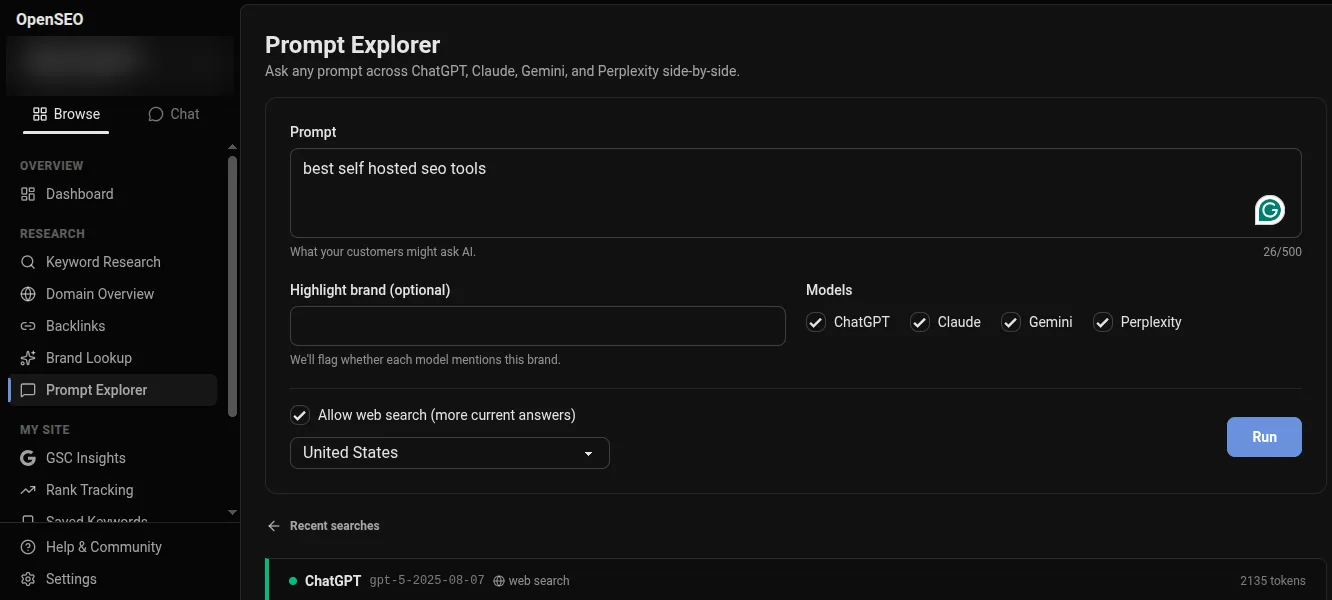Click the Rank Tracking trend icon
Viewport: 1332px width, 600px height.
pos(28,490)
